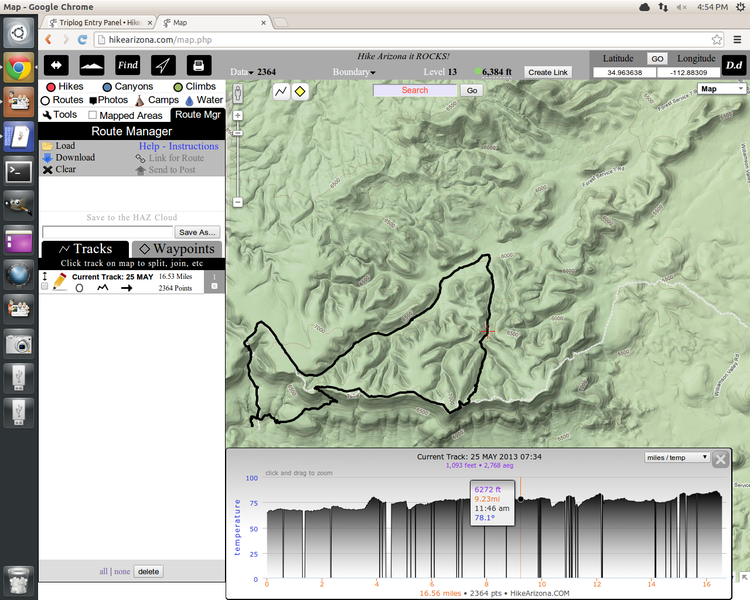
Task: Open the Data dropdown
Action: point(242,72)
